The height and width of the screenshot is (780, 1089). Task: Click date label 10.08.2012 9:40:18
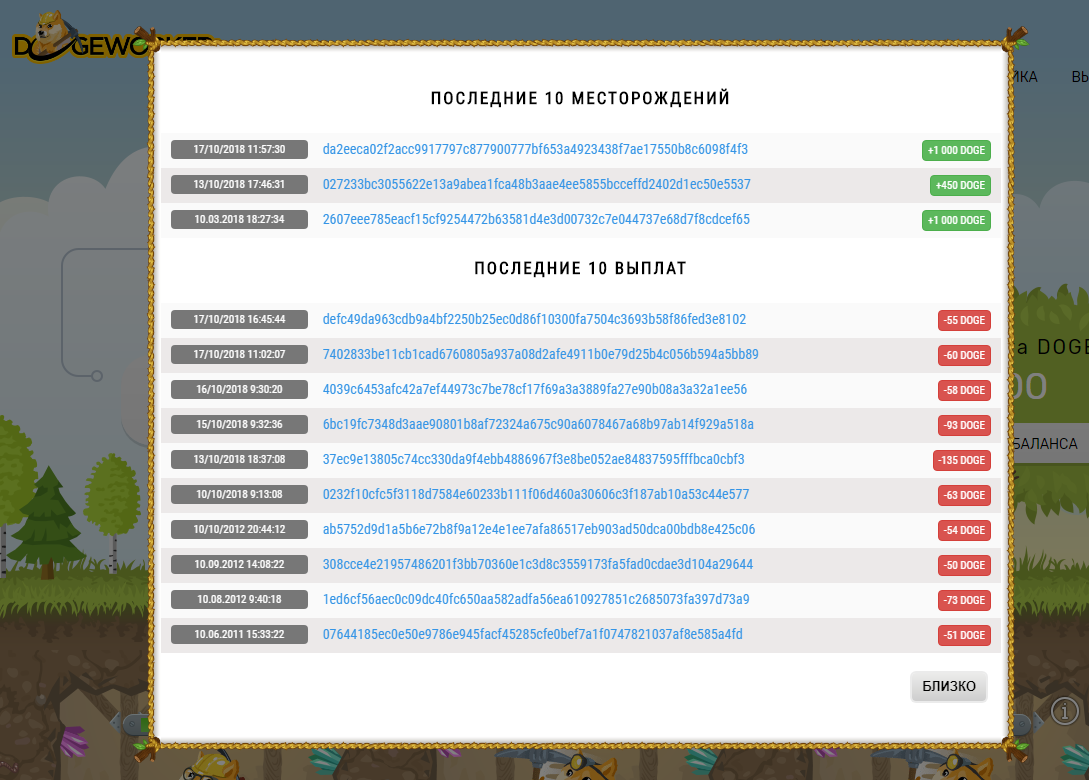[x=239, y=599]
